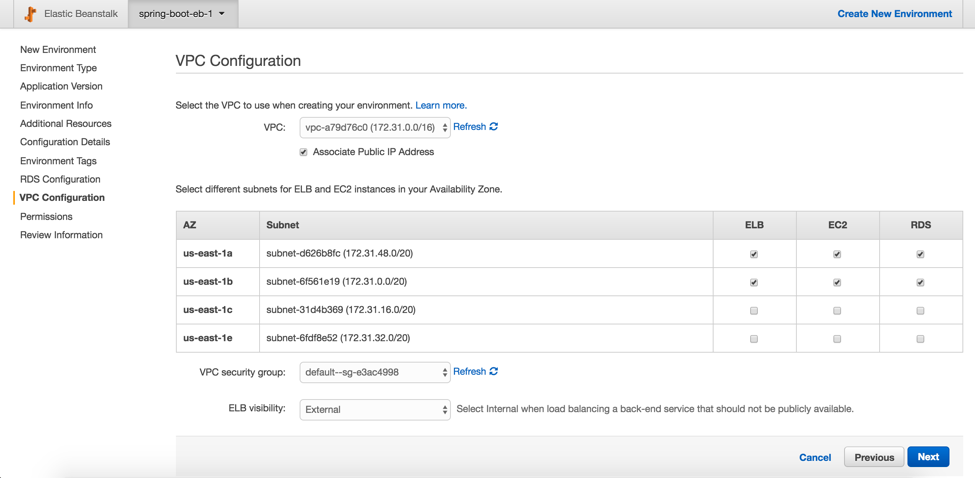Click refresh icon beside VPC security group

tap(494, 372)
